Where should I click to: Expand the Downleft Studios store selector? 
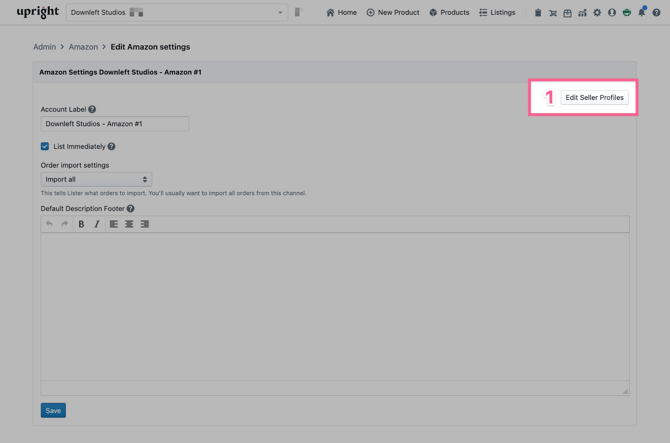[176, 13]
